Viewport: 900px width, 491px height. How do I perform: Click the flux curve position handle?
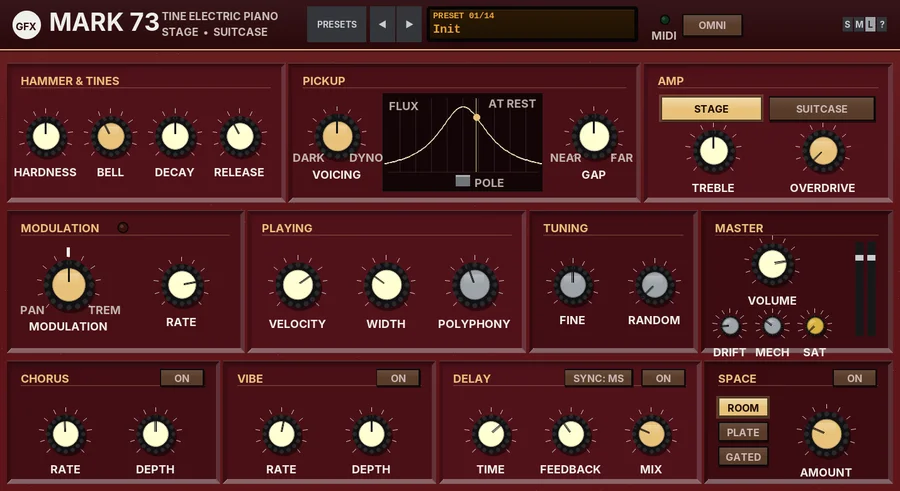476,118
